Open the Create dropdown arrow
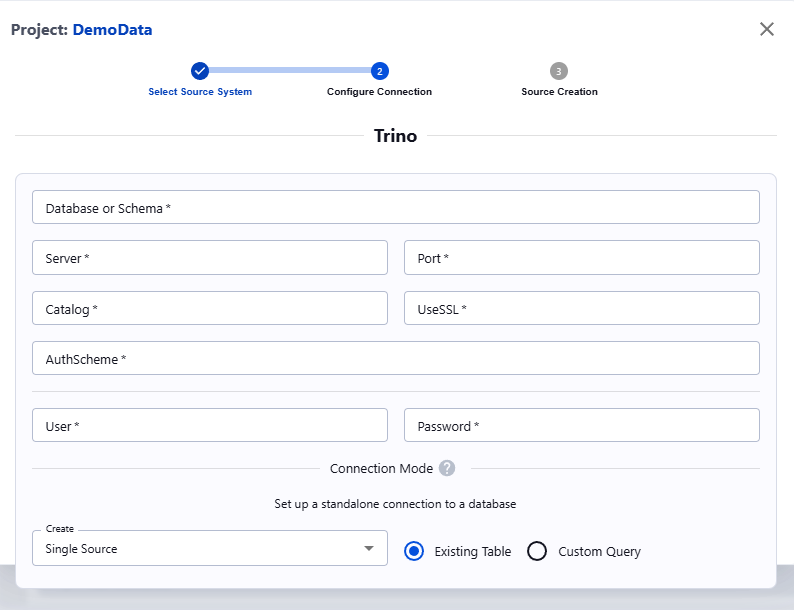This screenshot has width=794, height=610. 368,549
